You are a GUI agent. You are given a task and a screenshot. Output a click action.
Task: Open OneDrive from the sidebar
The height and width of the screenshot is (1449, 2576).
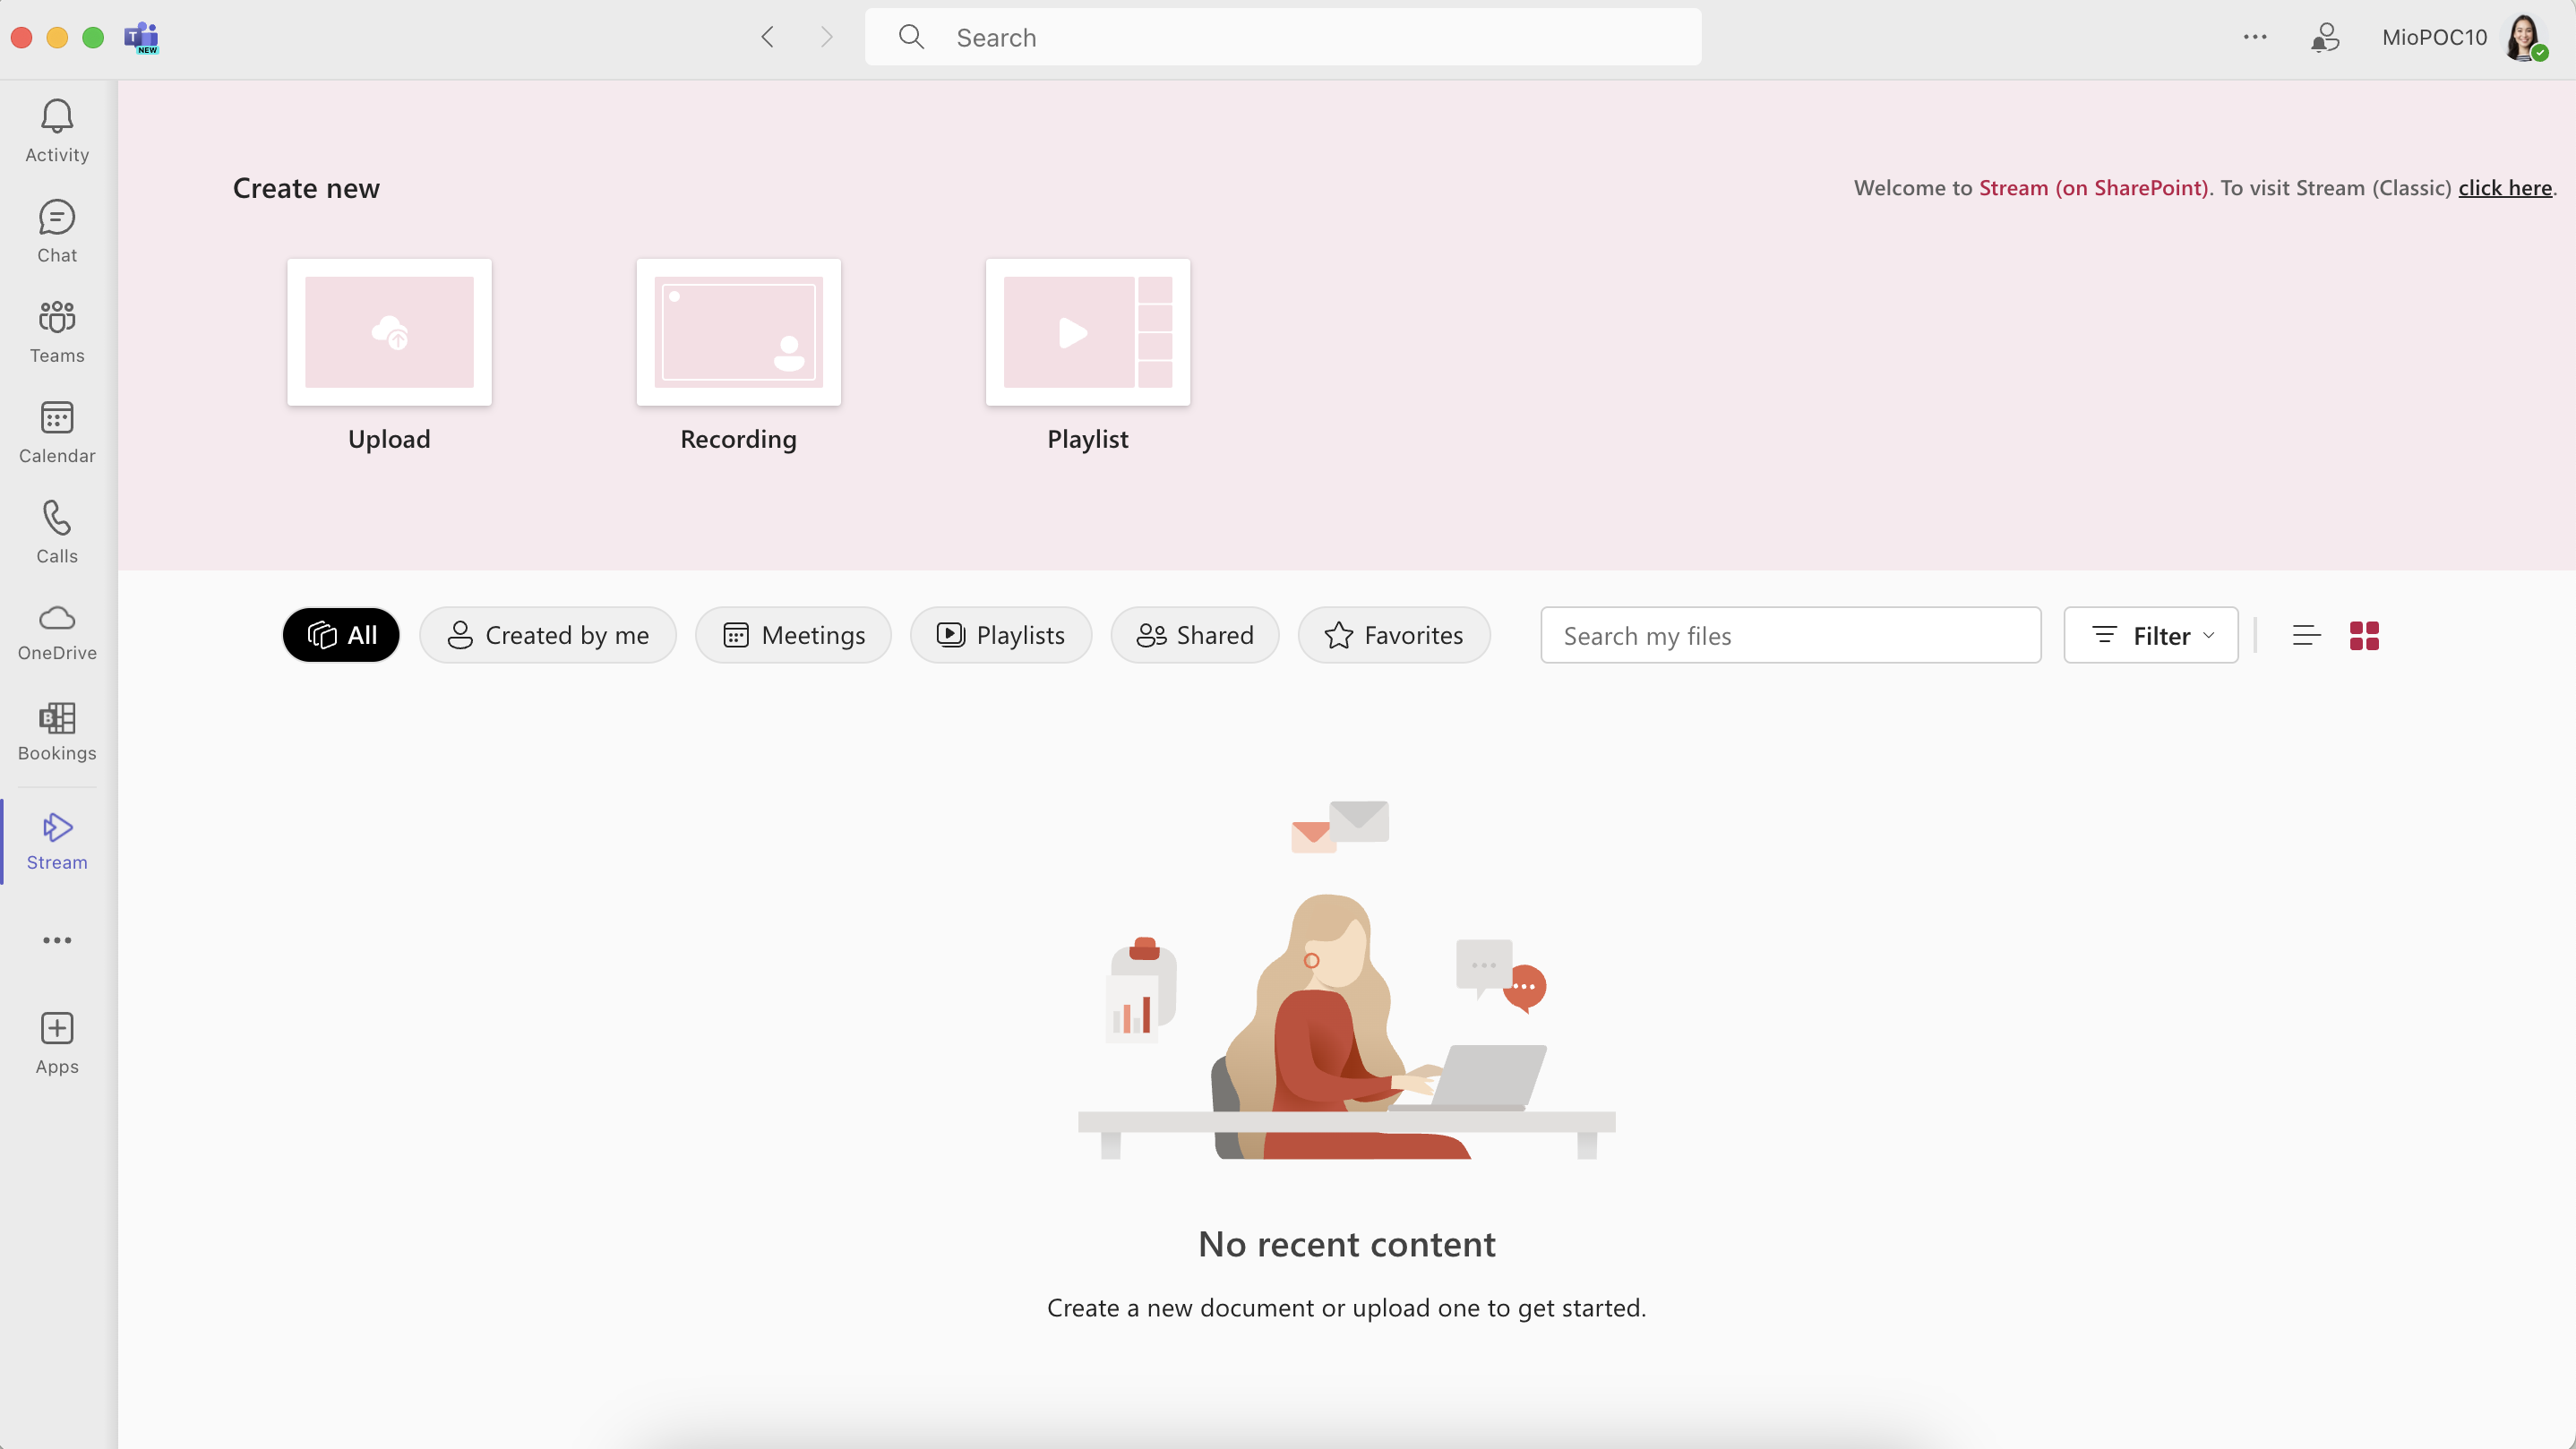click(56, 630)
